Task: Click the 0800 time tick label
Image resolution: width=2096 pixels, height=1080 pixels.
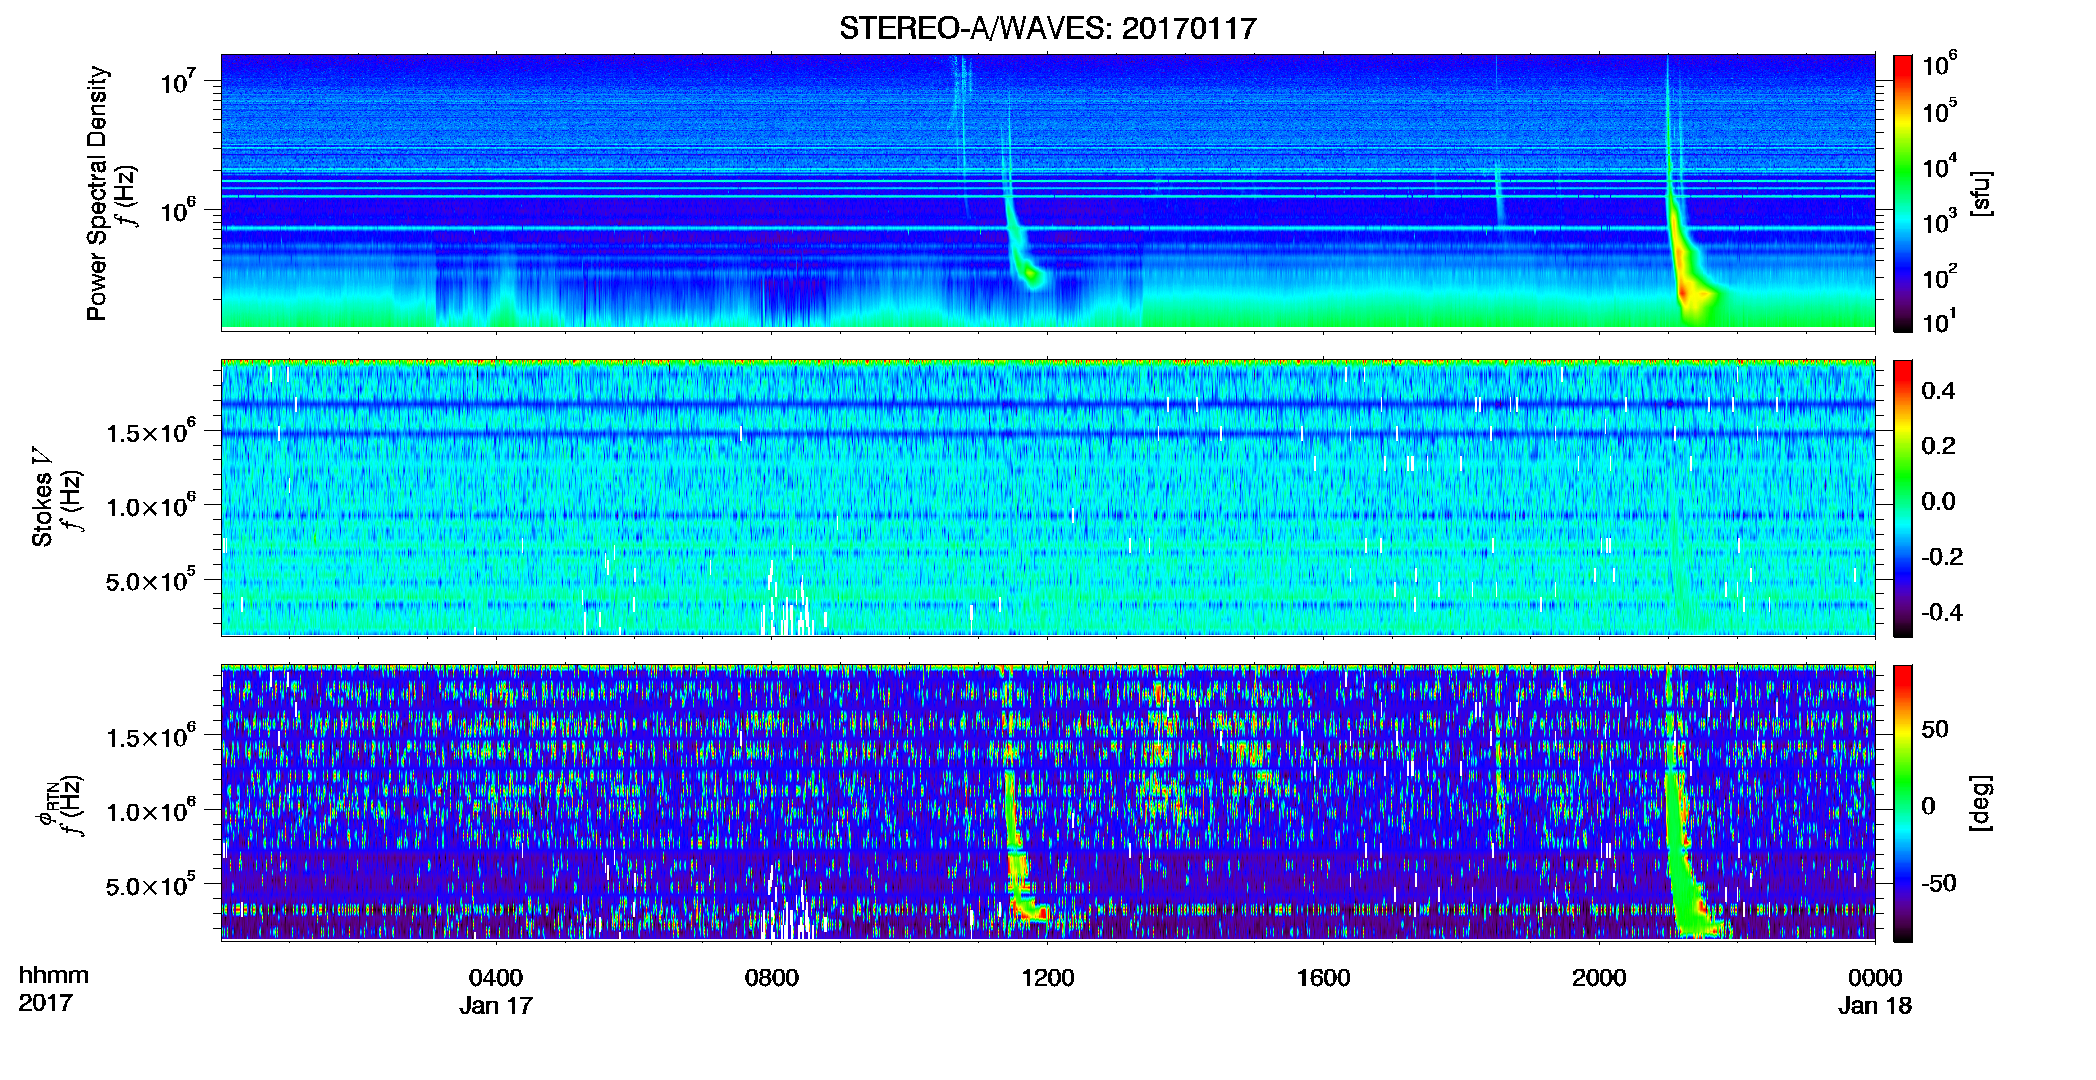Action: pos(771,977)
